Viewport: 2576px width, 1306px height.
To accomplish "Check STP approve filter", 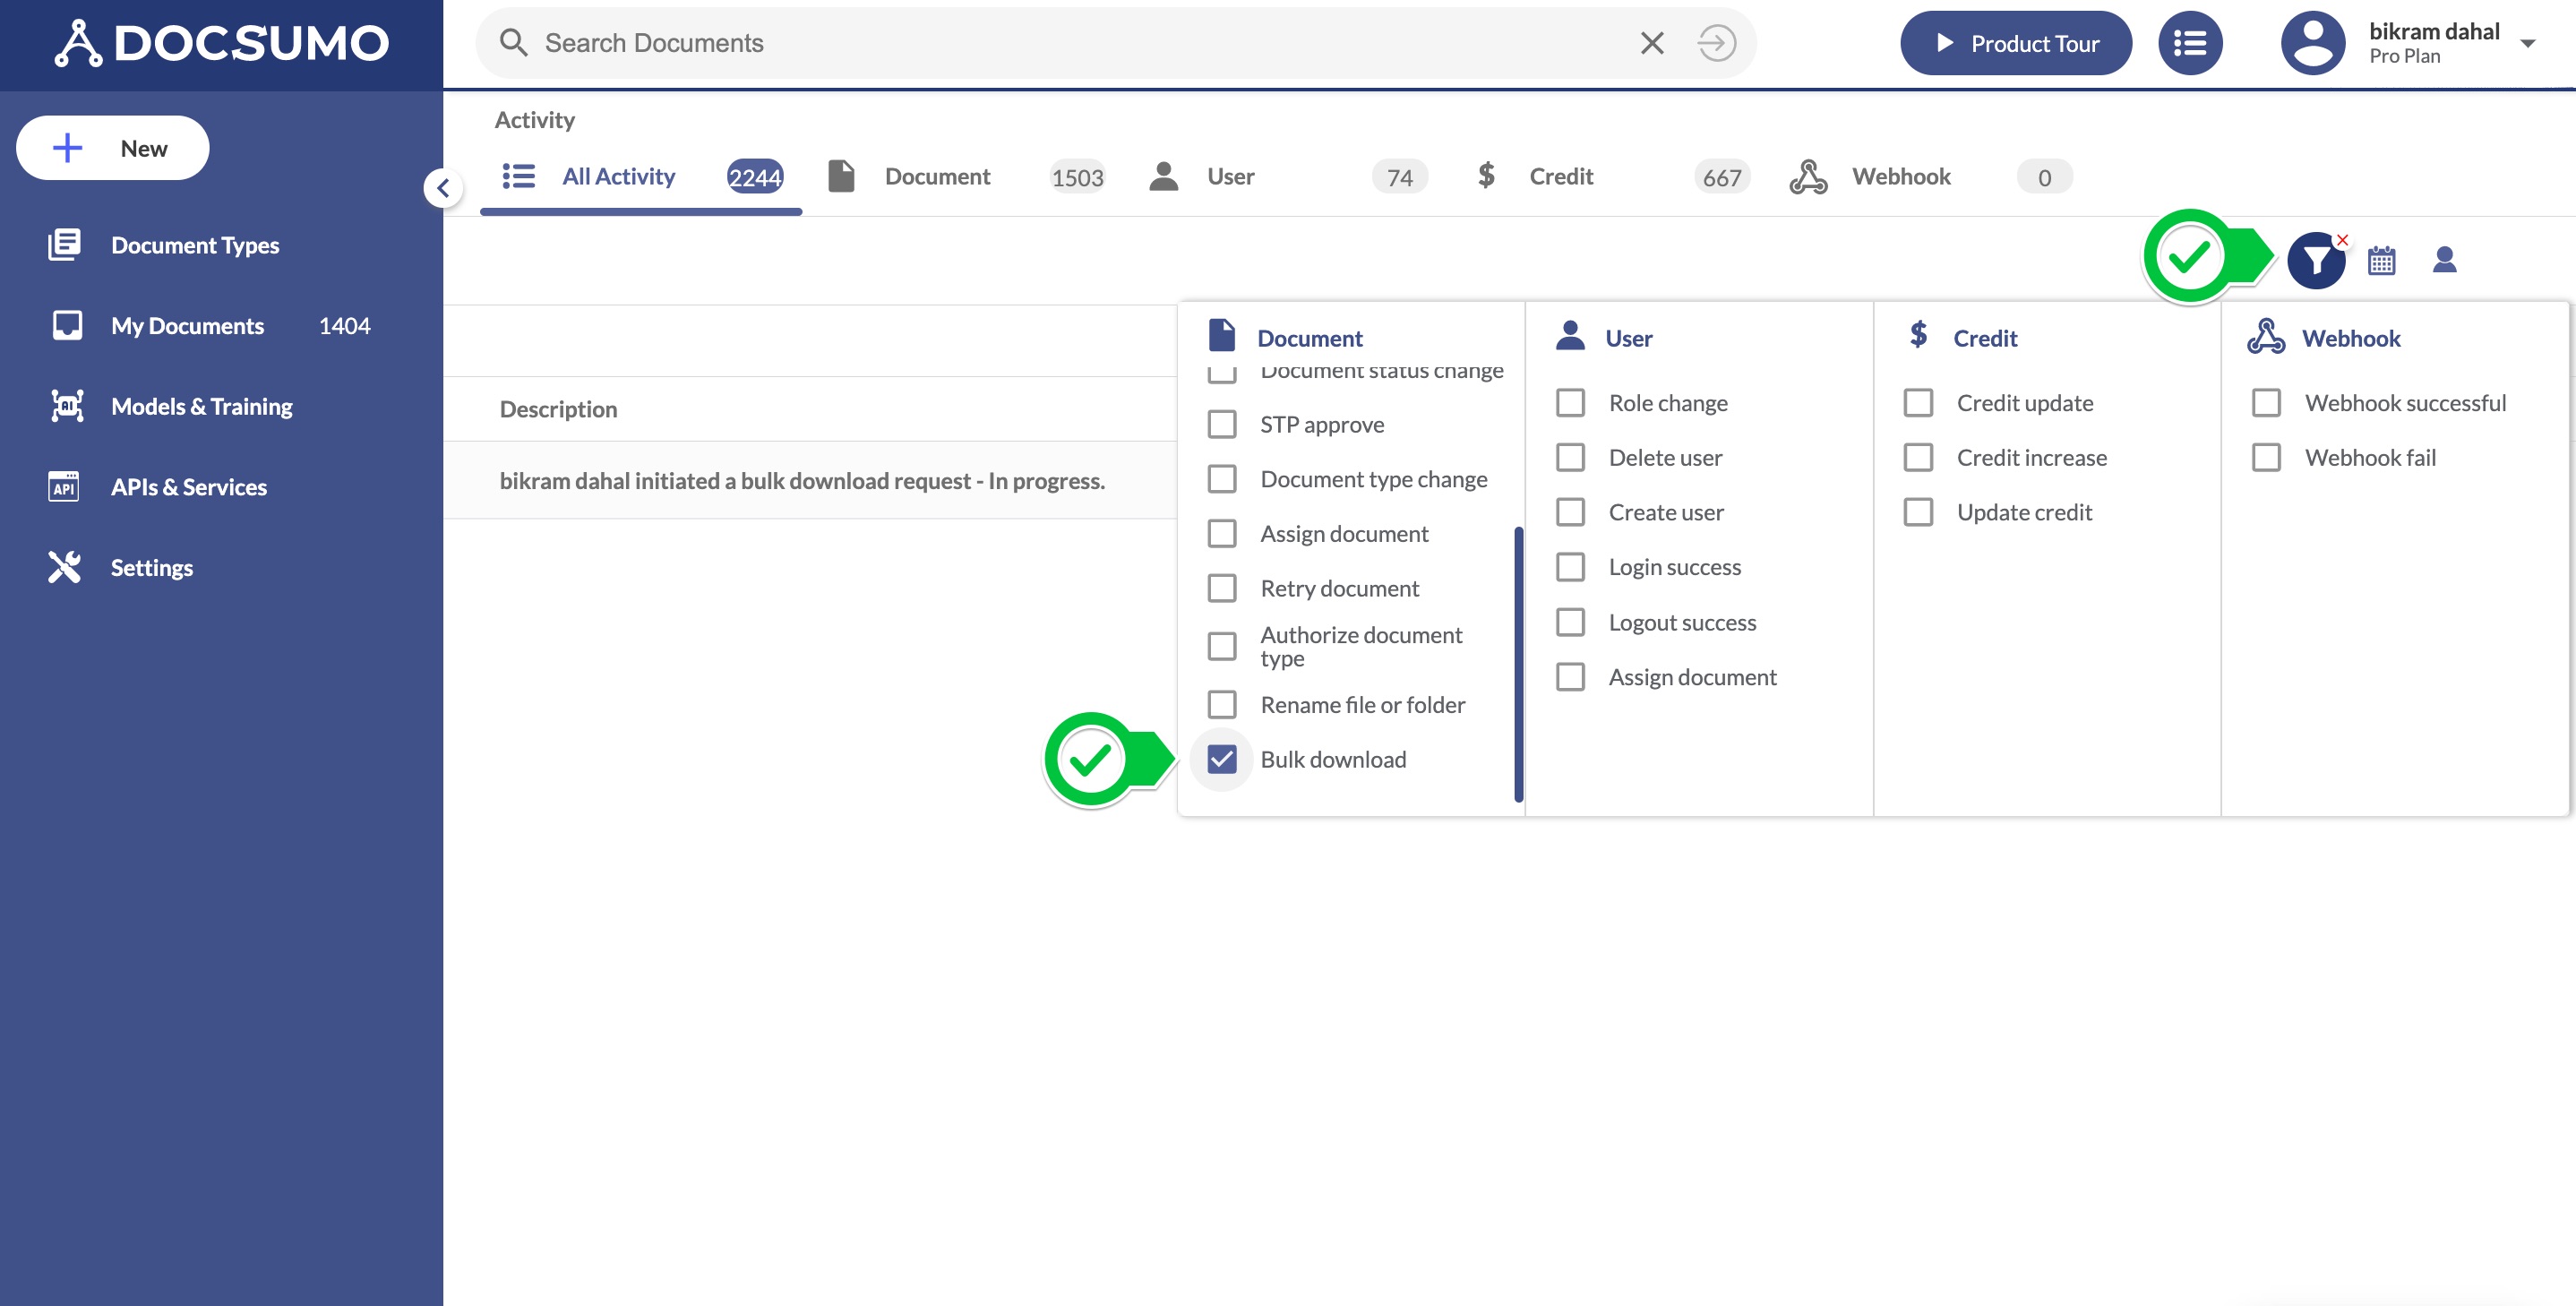I will pyautogui.click(x=1221, y=424).
